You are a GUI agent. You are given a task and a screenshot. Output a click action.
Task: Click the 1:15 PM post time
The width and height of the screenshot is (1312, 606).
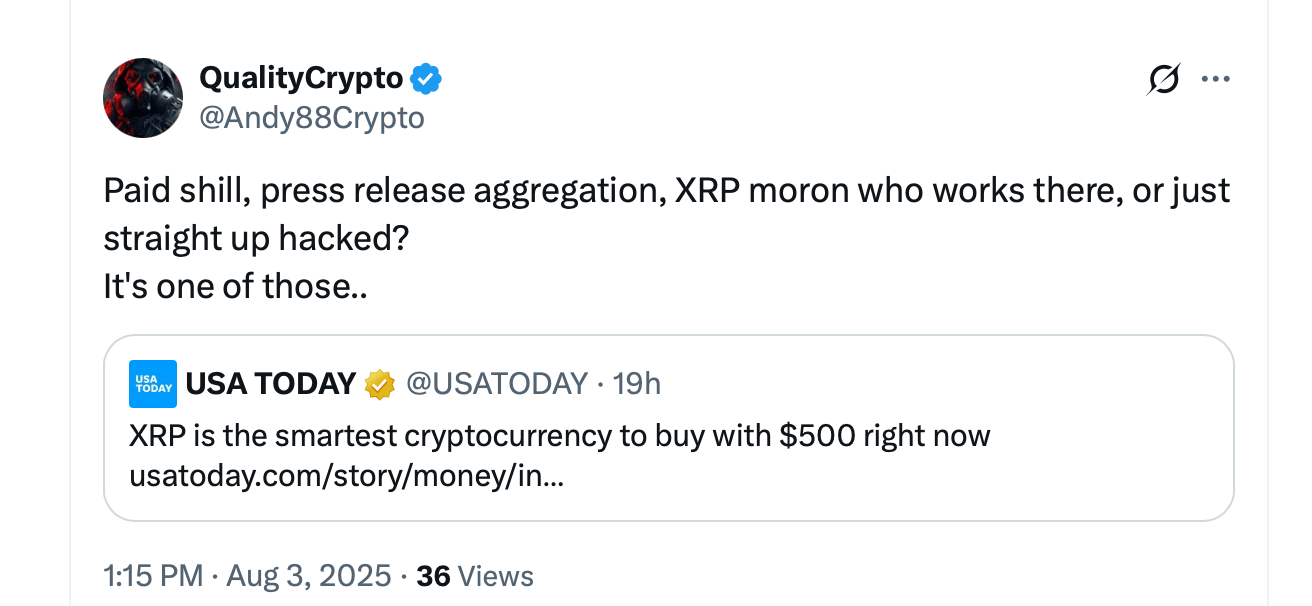coord(152,576)
